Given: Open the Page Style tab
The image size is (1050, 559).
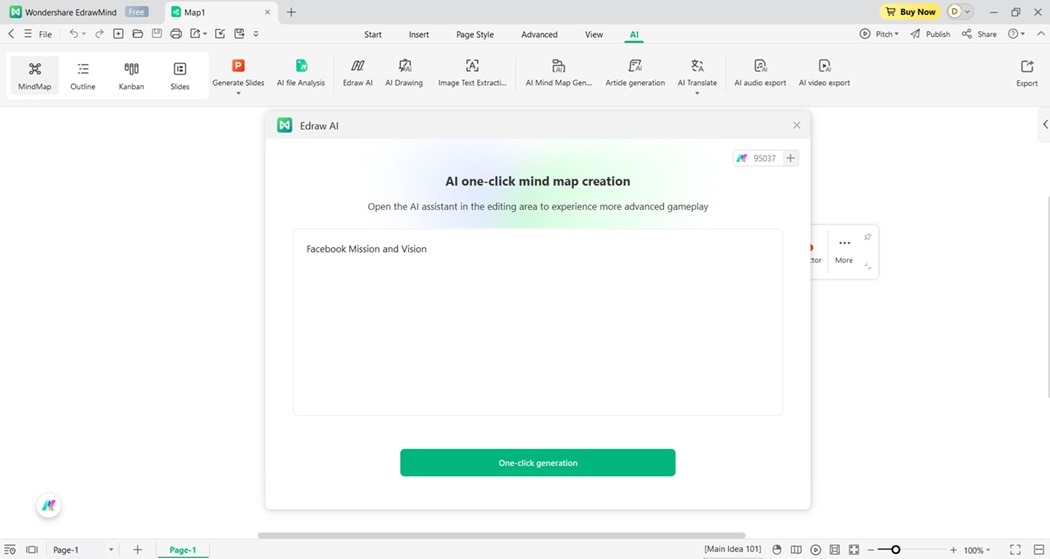Looking at the screenshot, I should pos(475,34).
